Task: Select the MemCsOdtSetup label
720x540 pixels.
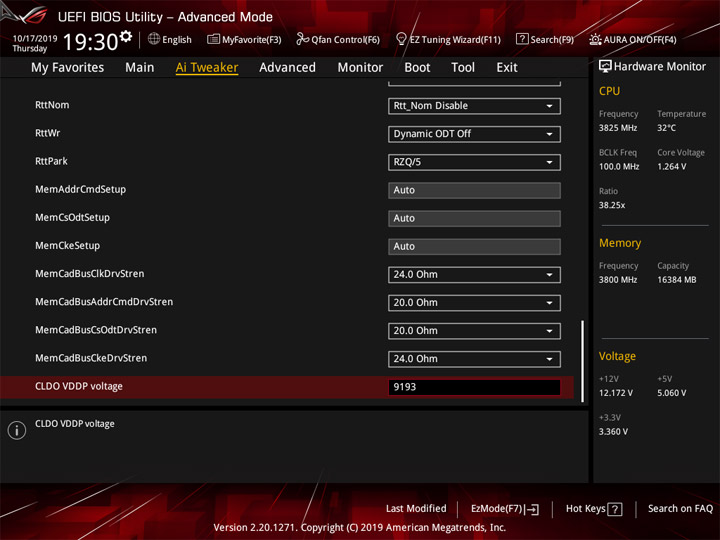Action: (x=73, y=218)
